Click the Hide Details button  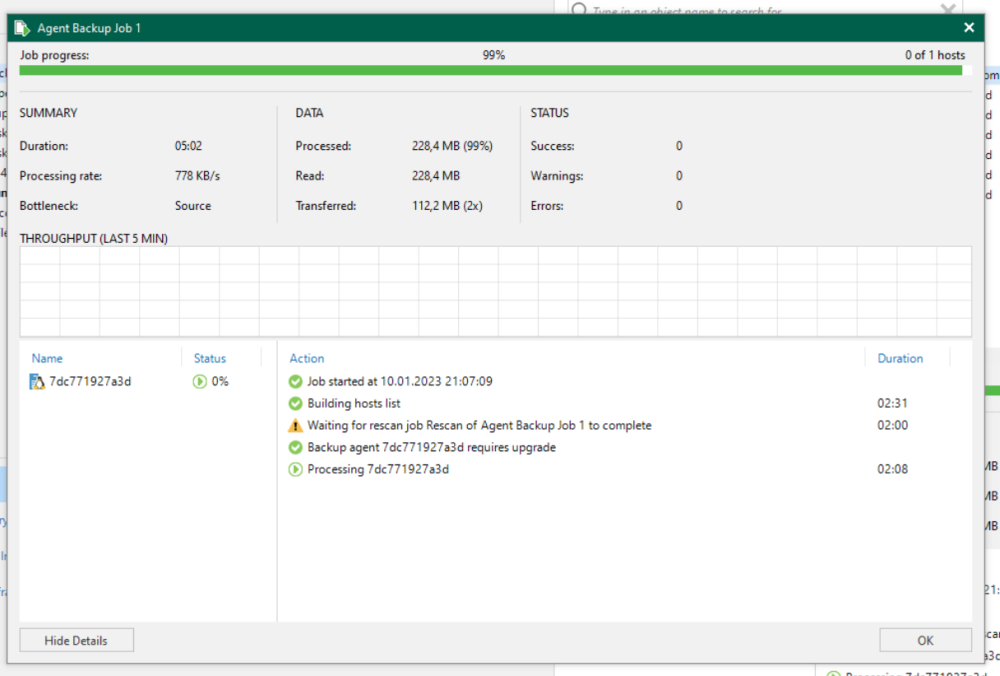[x=77, y=640]
